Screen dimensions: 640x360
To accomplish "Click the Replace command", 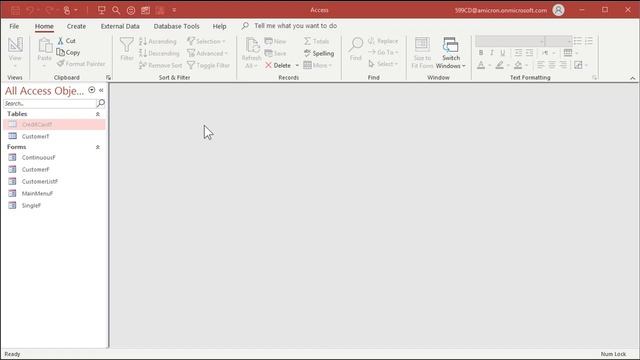I will [x=383, y=41].
